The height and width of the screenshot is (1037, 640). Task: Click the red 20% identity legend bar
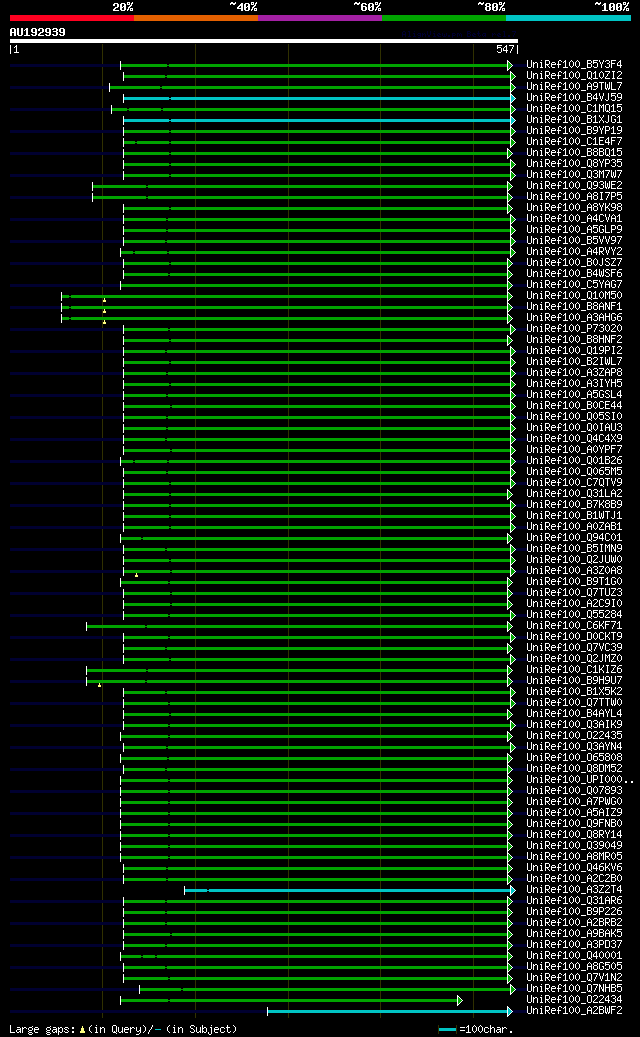coord(71,18)
